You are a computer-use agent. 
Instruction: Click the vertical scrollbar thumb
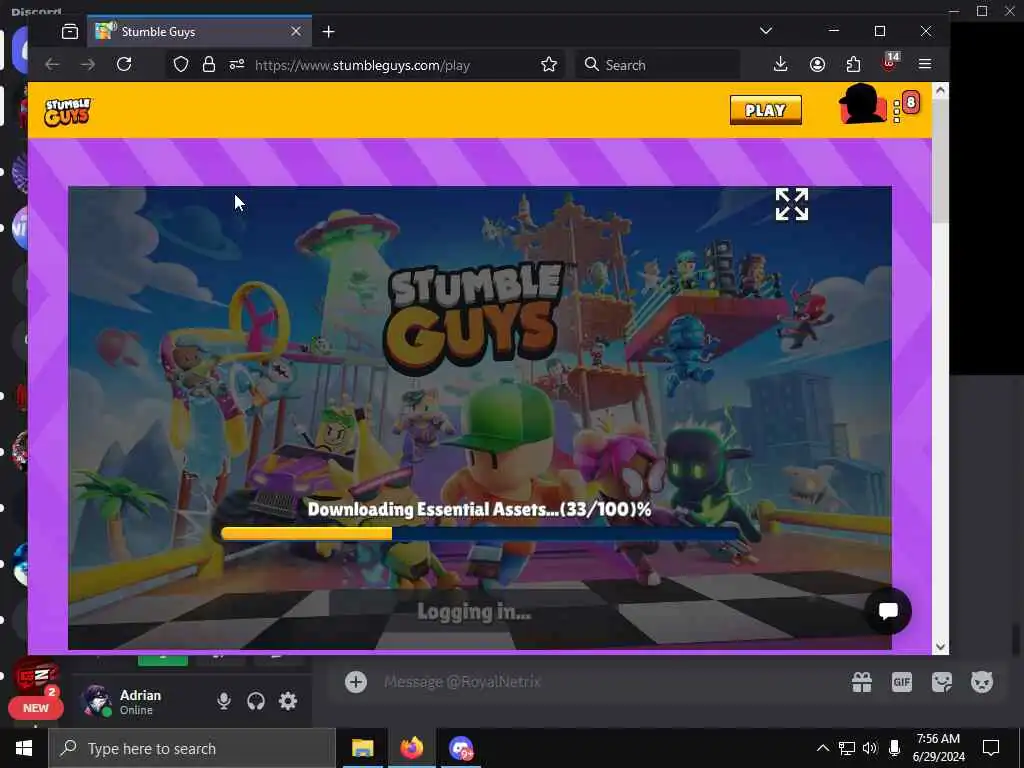[940, 161]
